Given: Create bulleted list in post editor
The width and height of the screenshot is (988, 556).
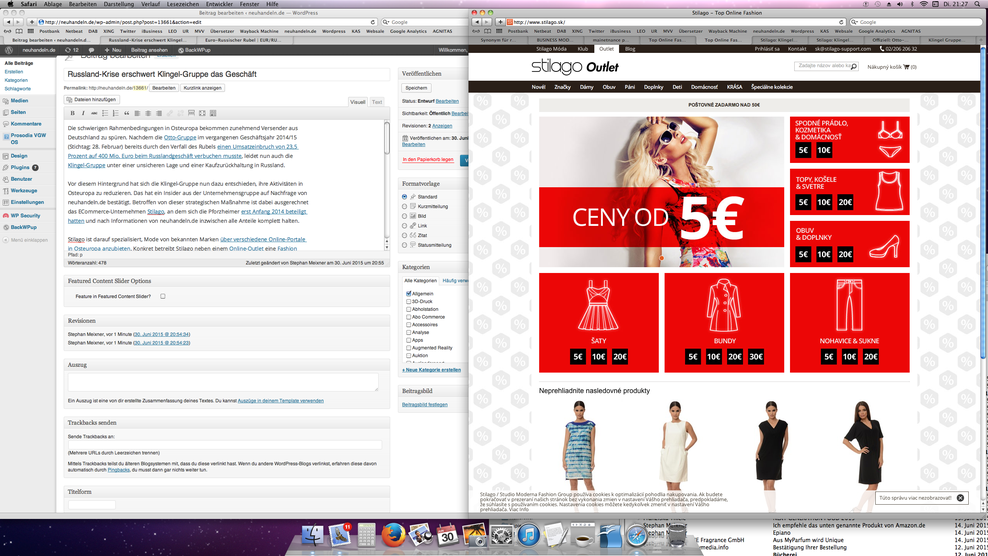Looking at the screenshot, I should point(105,113).
